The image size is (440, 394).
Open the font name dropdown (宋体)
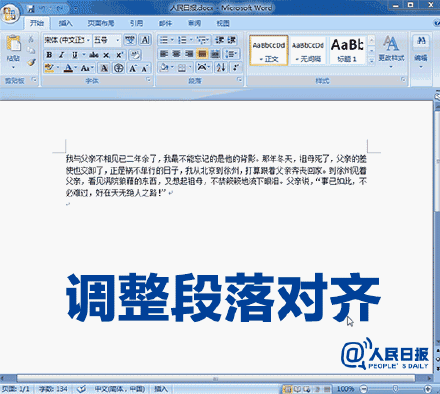tap(88, 40)
